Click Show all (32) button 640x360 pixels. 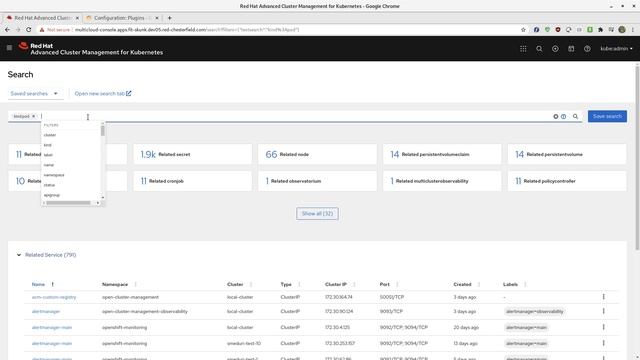coord(317,213)
